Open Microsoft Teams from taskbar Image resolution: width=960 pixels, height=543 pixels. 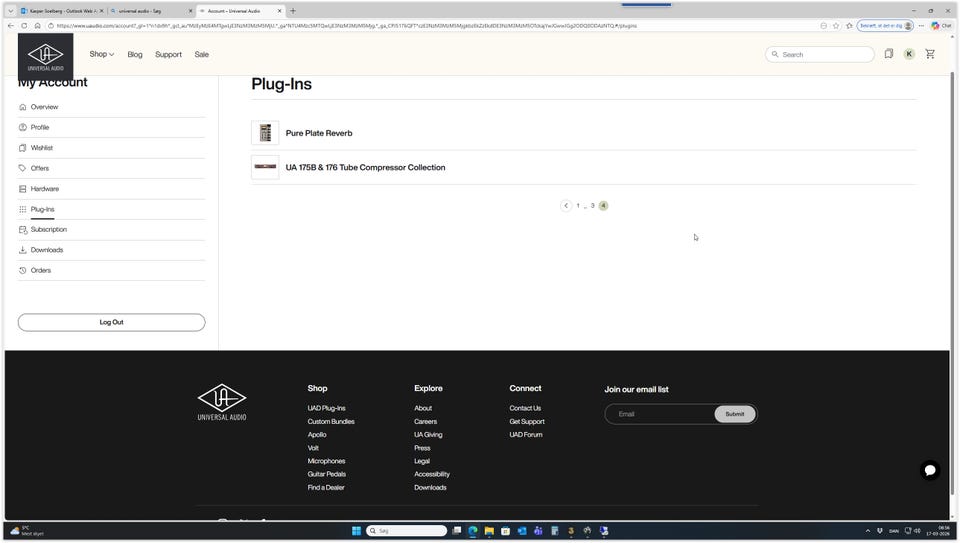[x=538, y=531]
